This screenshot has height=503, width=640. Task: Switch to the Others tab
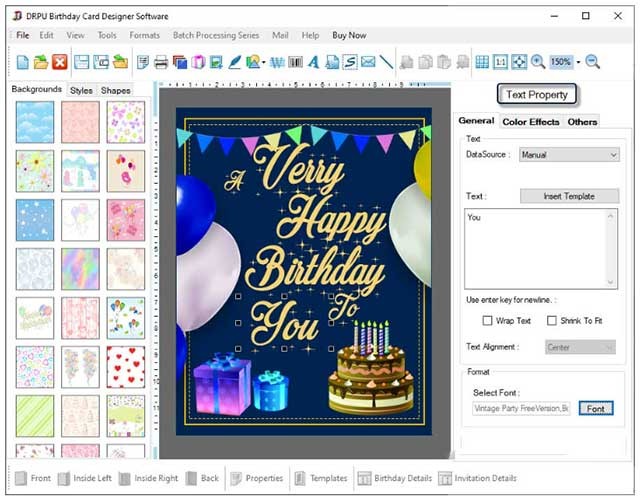click(582, 122)
